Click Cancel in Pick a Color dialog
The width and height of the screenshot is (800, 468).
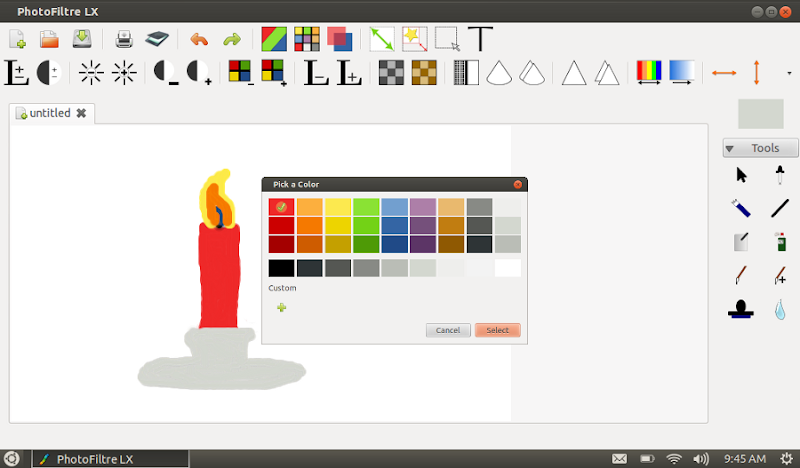(x=448, y=330)
